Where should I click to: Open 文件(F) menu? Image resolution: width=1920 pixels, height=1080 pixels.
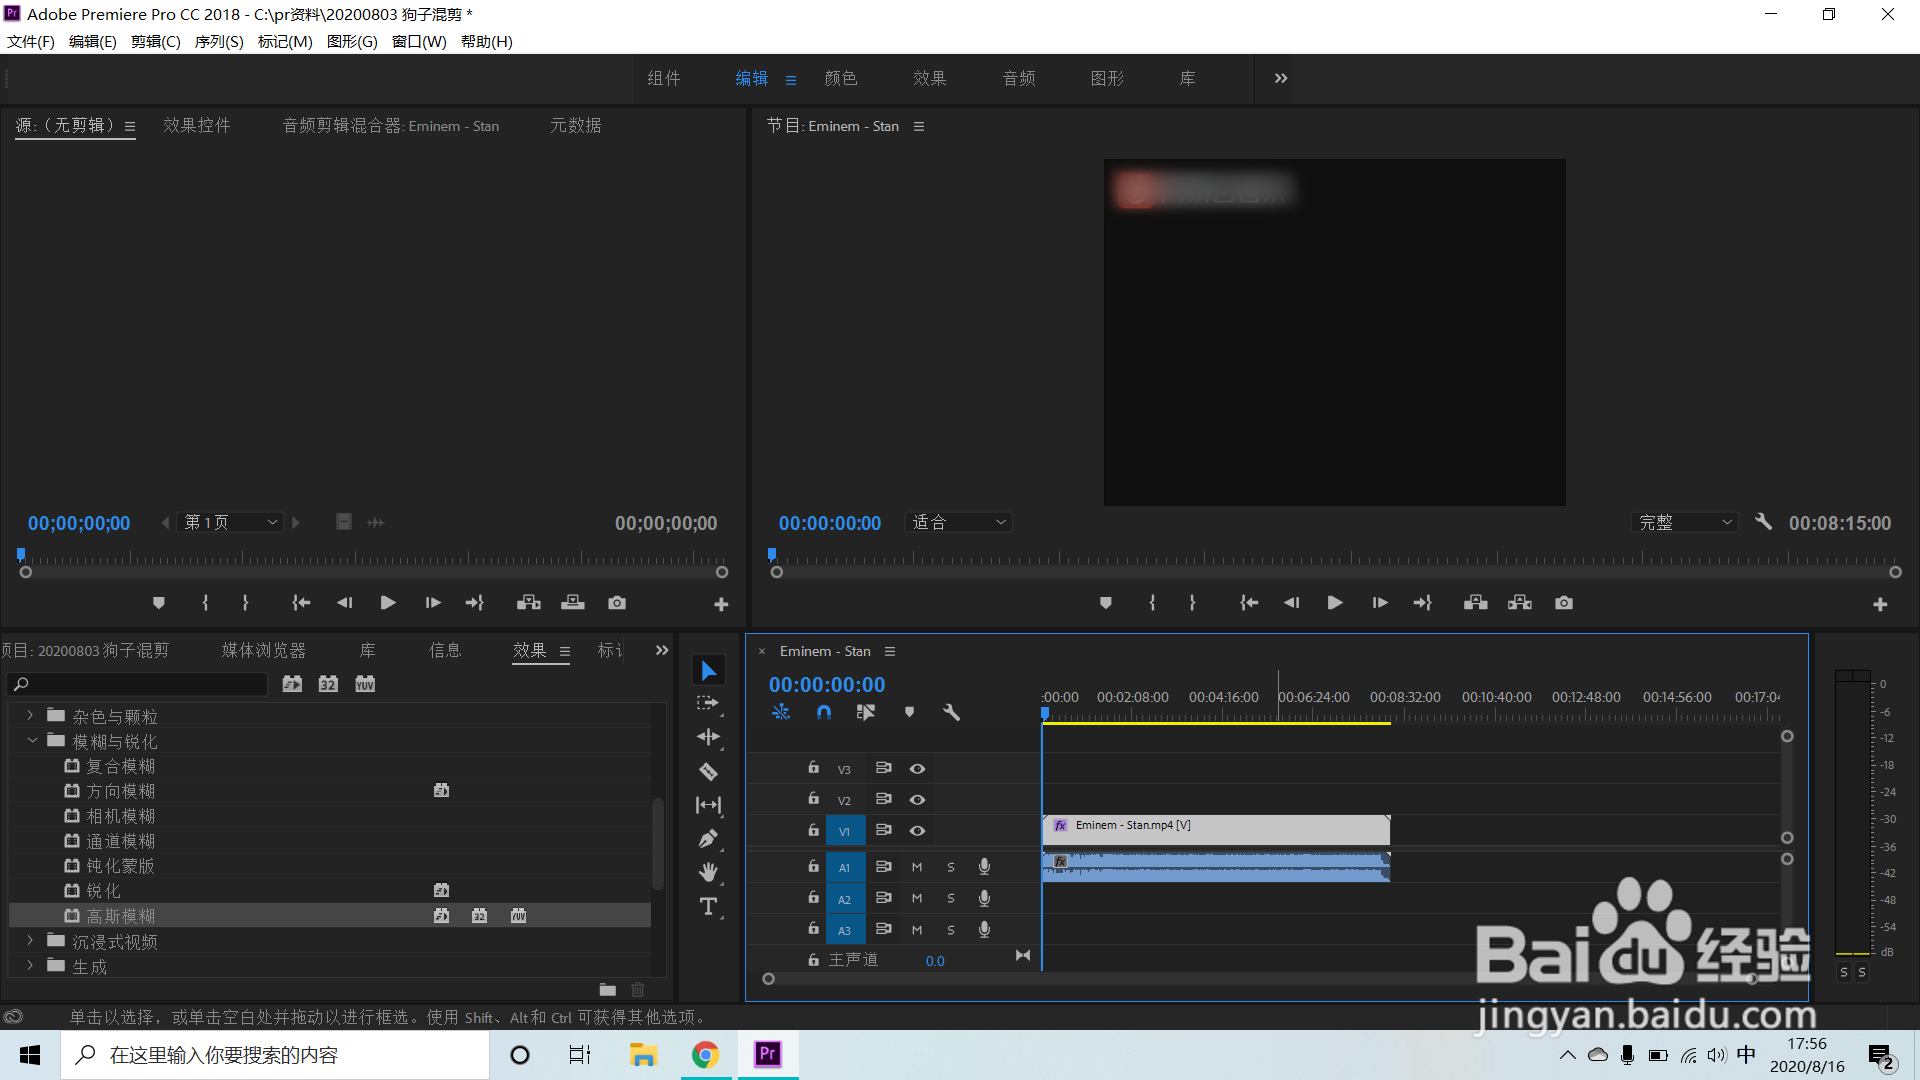31,41
